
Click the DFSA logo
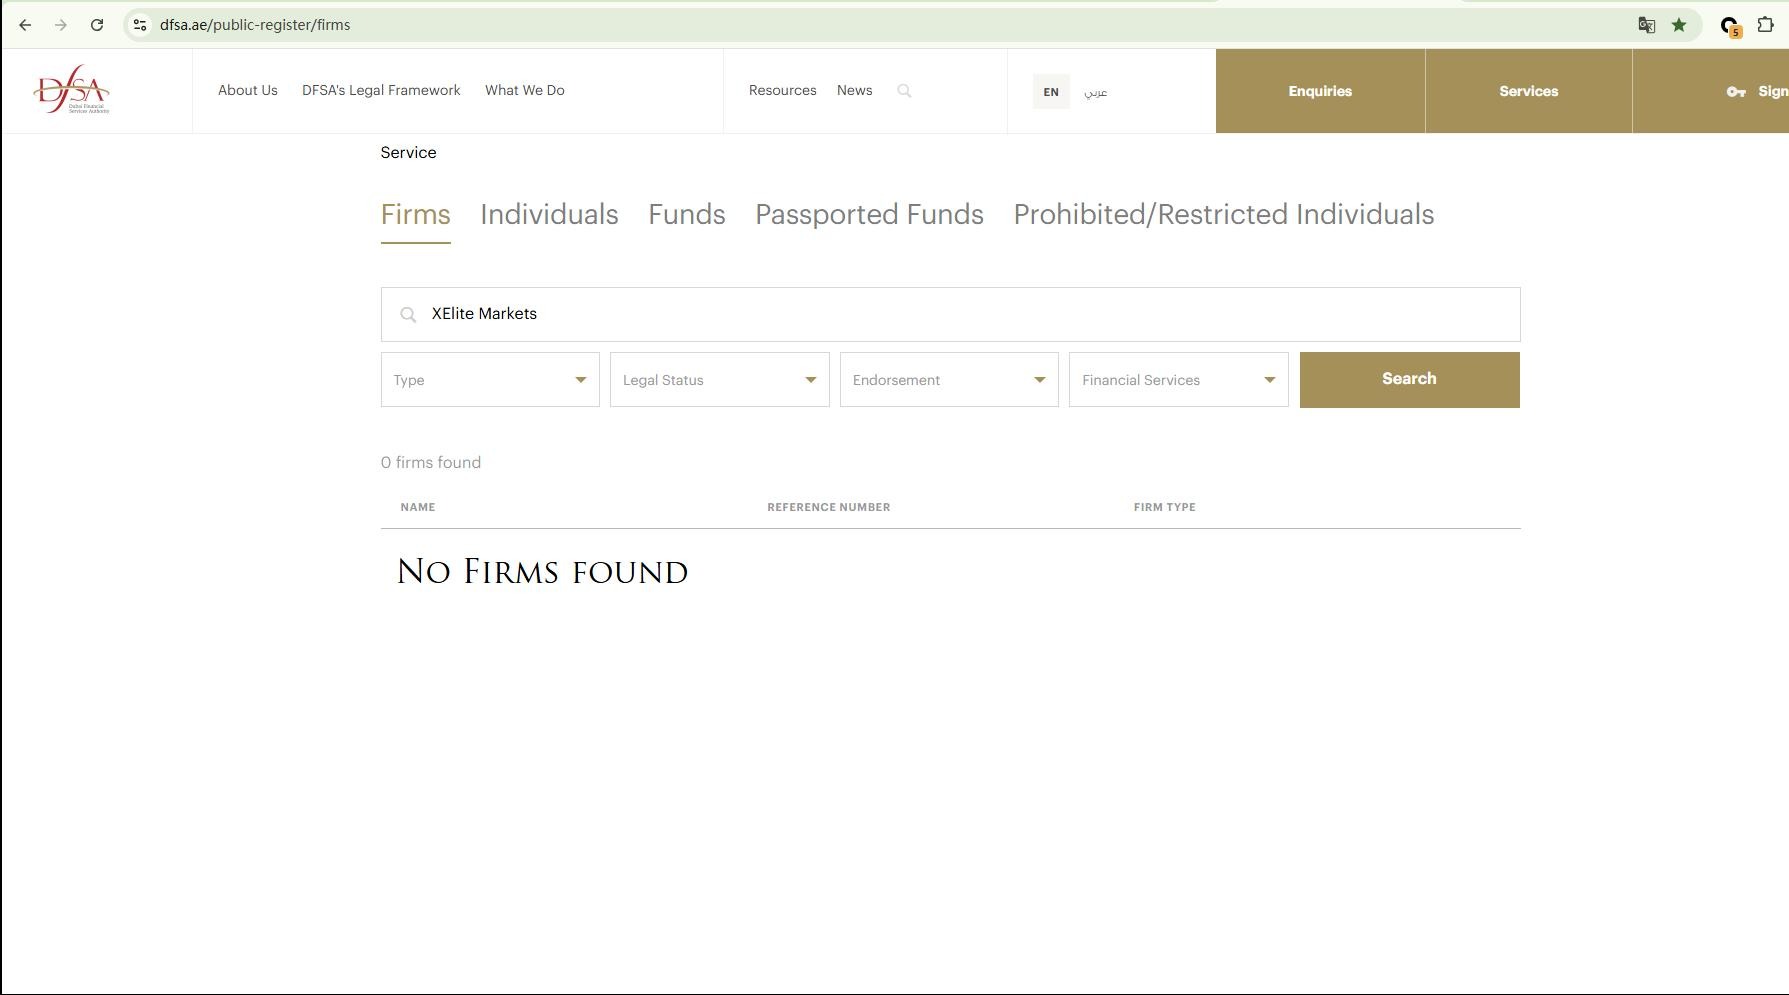(x=71, y=90)
